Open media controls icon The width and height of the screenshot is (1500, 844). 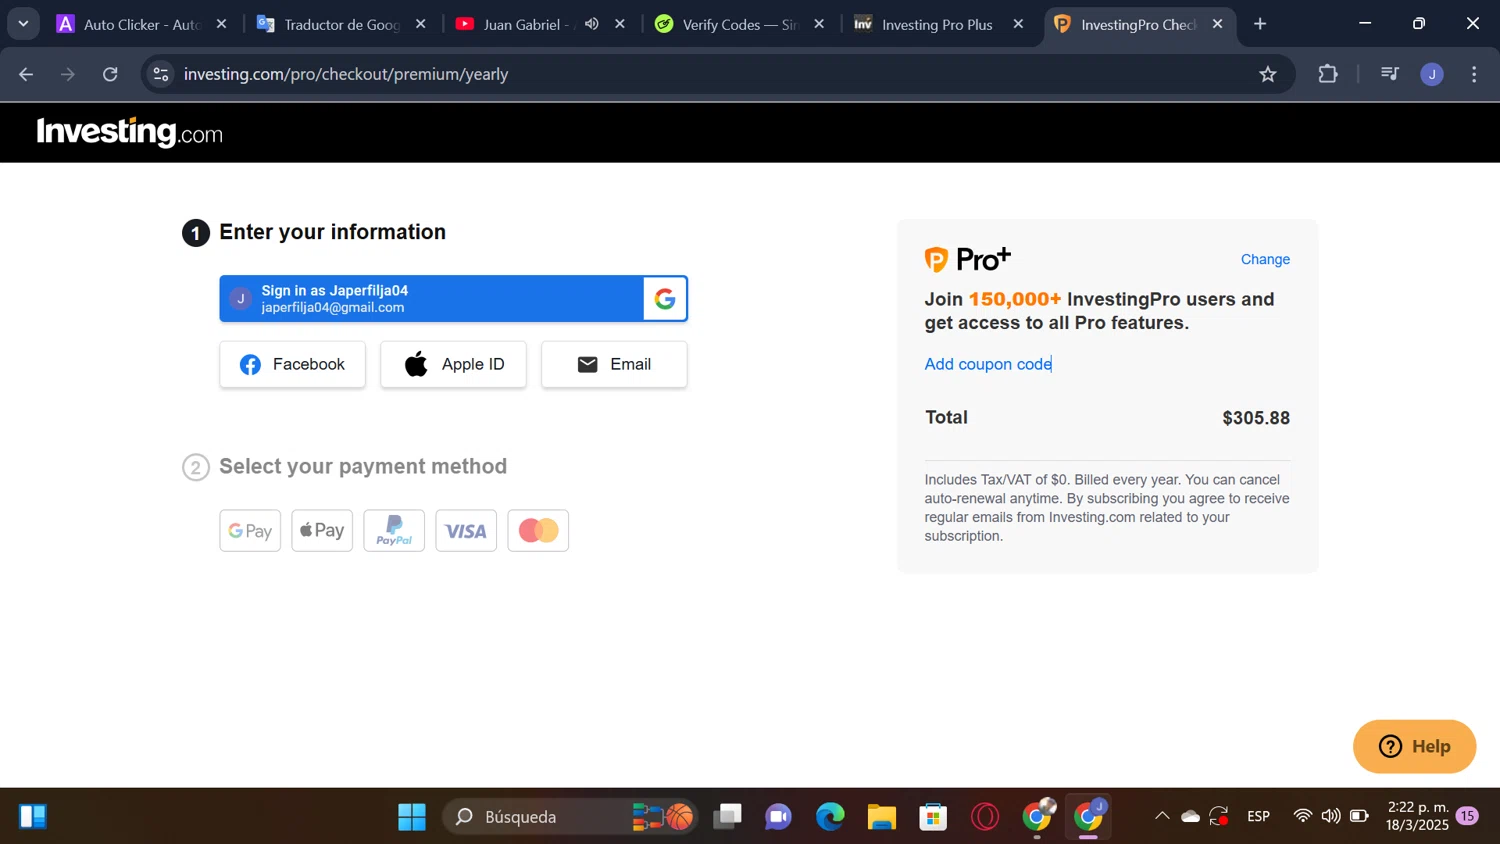point(1389,74)
